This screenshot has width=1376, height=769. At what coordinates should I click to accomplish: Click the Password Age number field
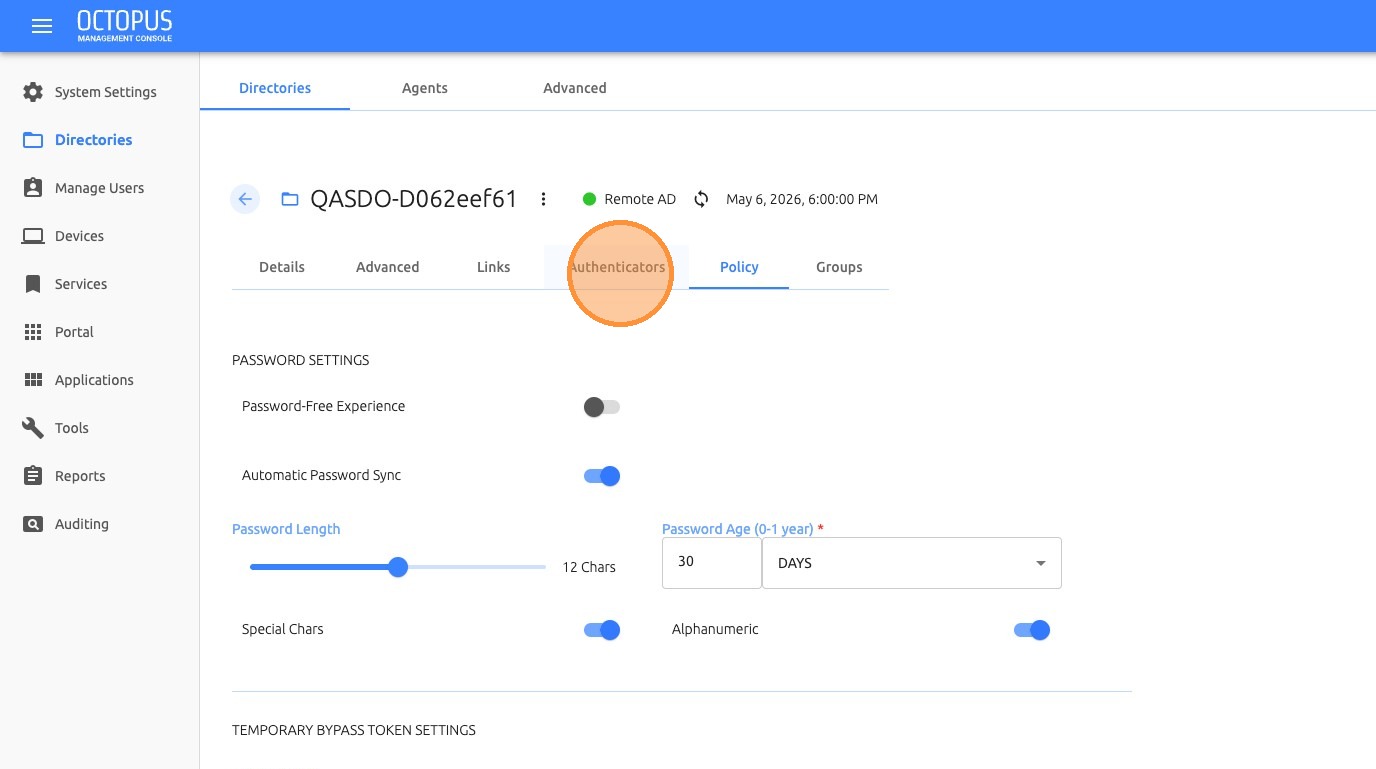coord(712,563)
